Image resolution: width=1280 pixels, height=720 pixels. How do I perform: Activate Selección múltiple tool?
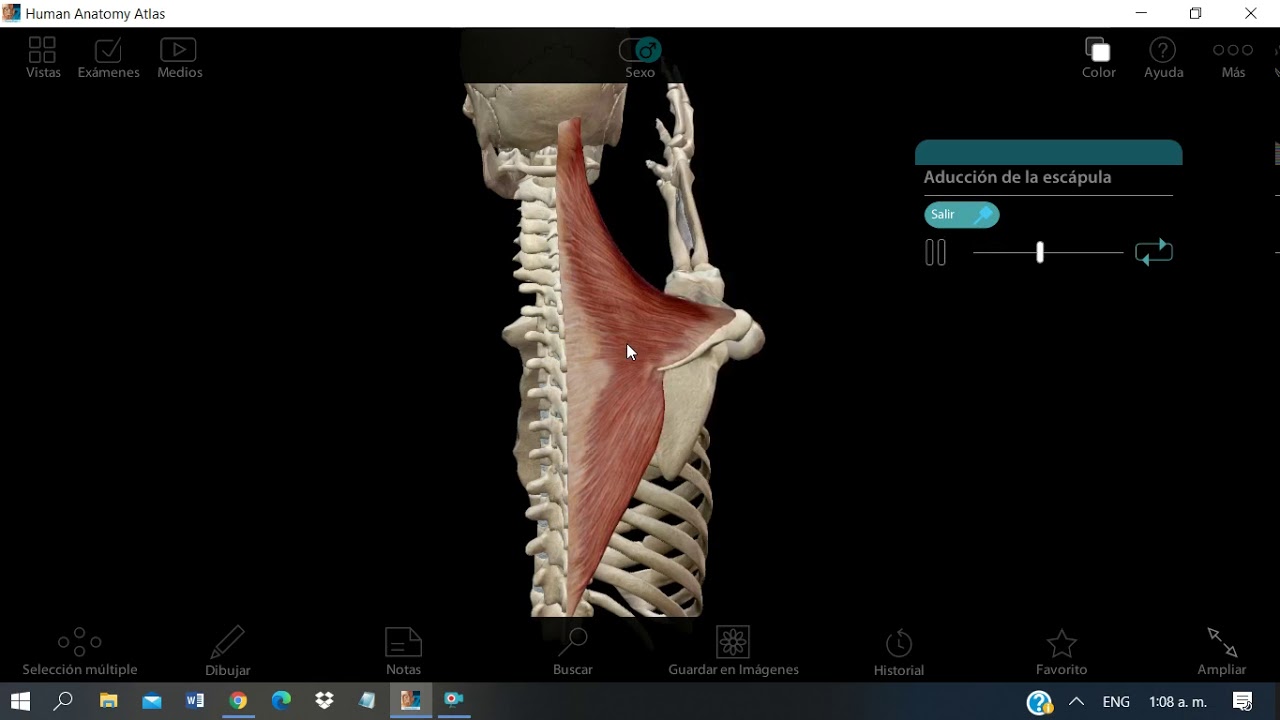[x=80, y=651]
